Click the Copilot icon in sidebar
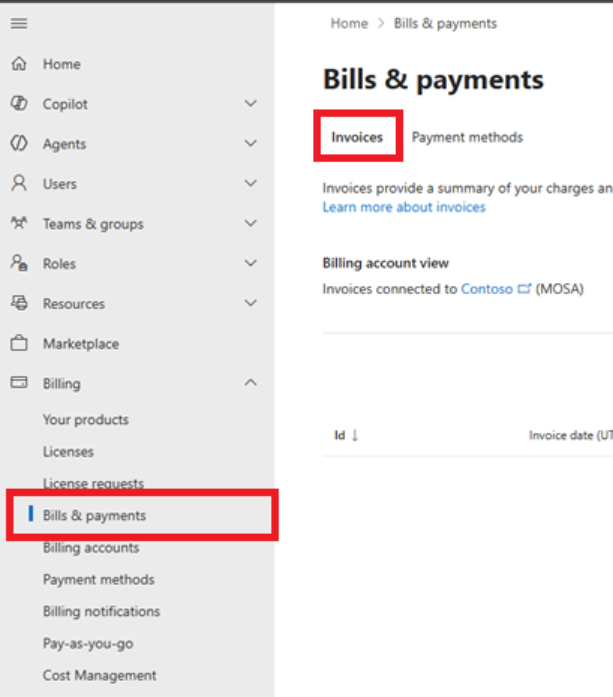Viewport: 613px width, 697px height. click(x=19, y=103)
